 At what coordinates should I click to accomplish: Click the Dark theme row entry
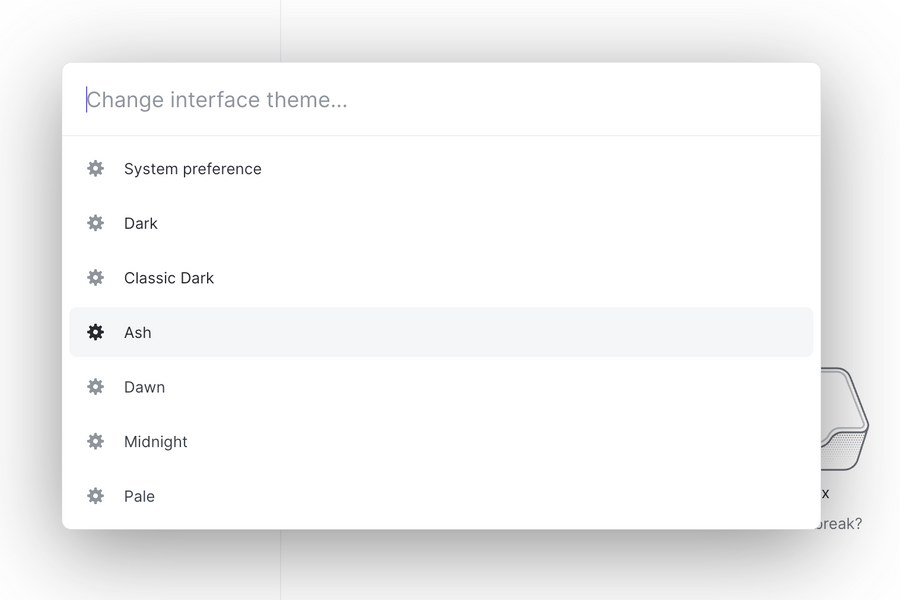click(140, 223)
